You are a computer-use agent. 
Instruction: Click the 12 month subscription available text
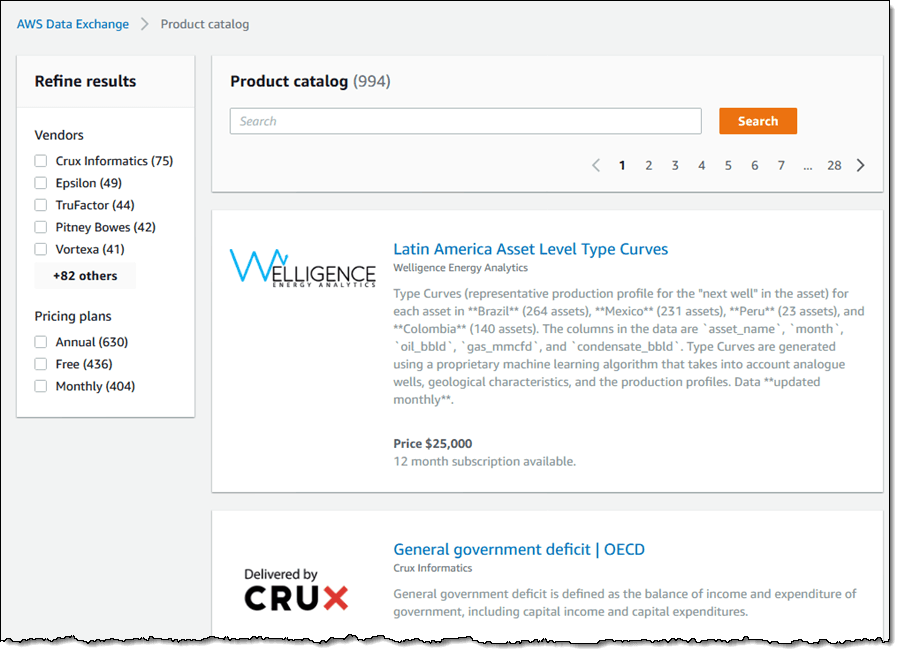click(484, 462)
